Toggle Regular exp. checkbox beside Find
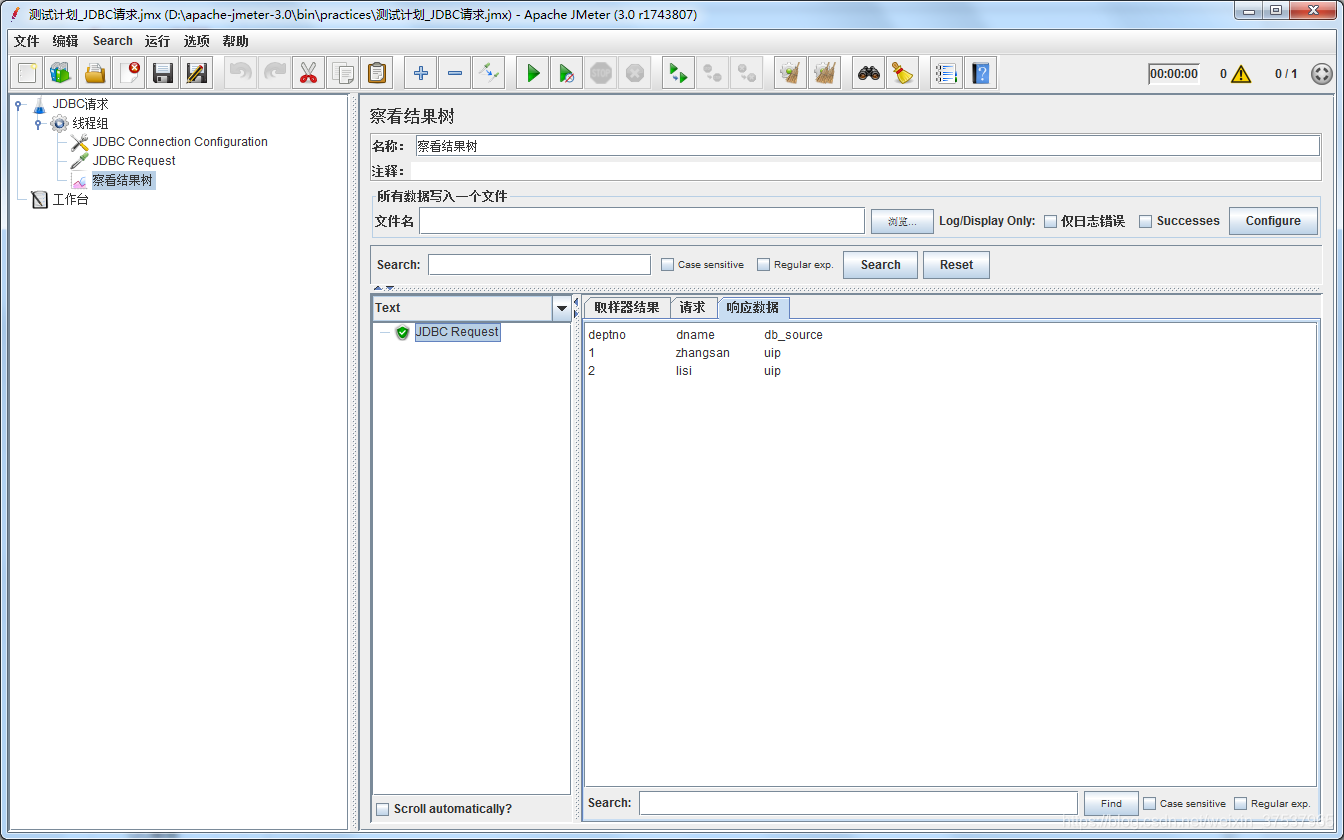 coord(1241,803)
